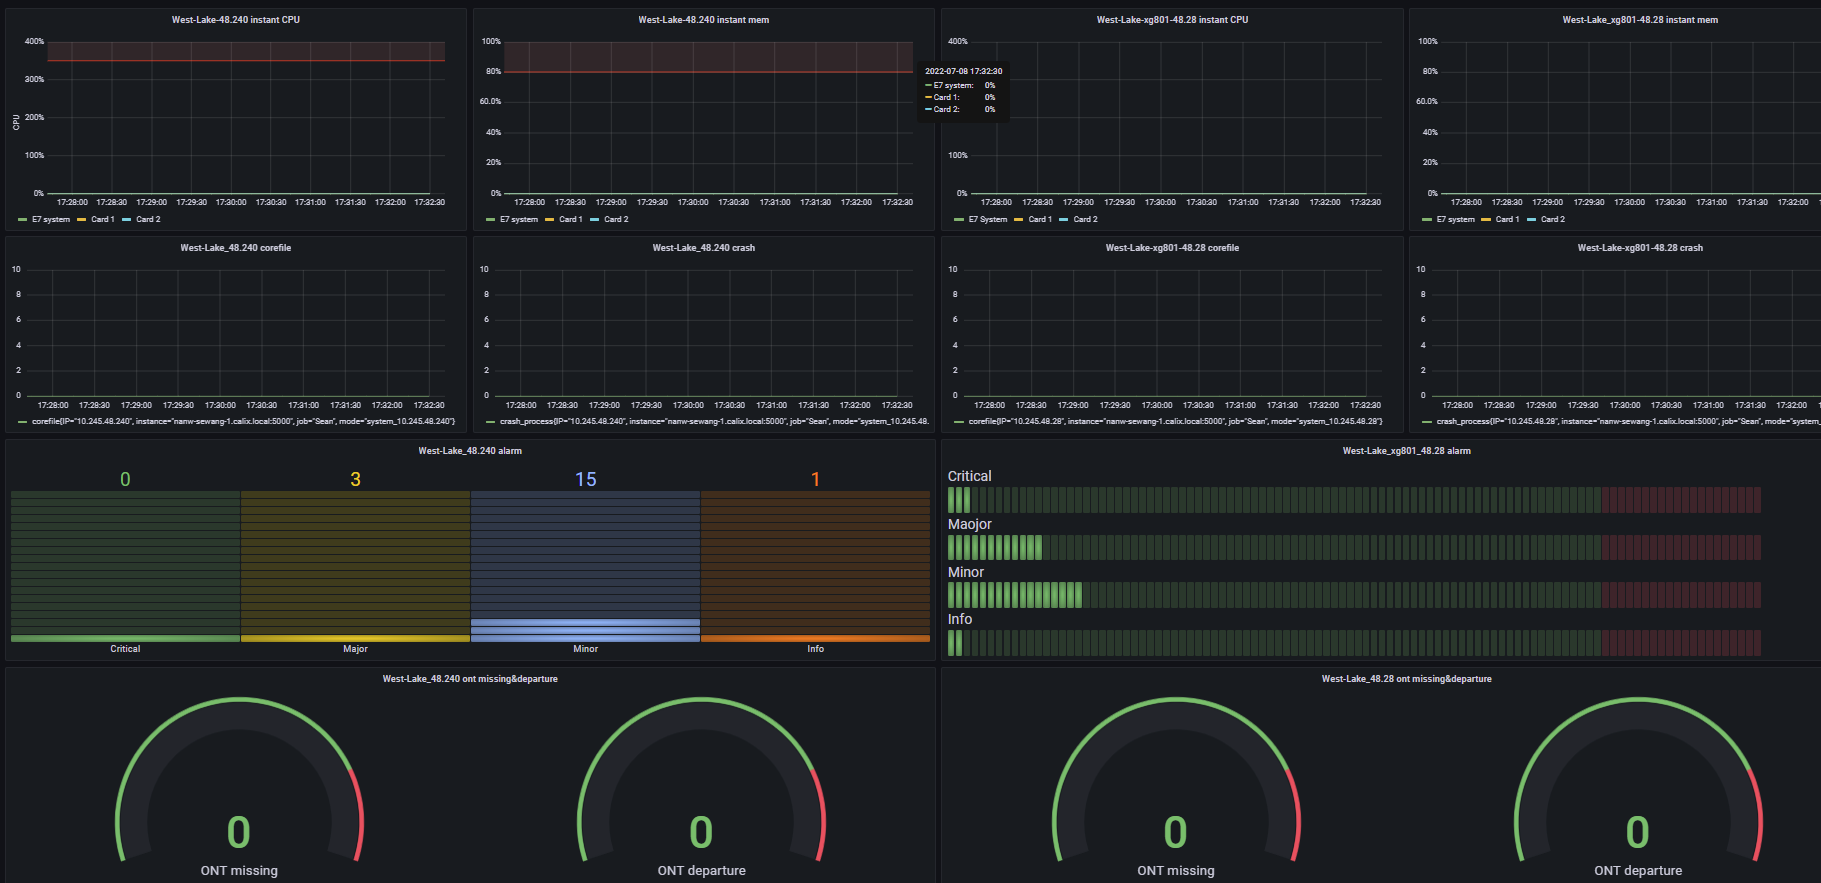
Task: Select the orange Info bar in 48.240 alarm
Action: coord(816,638)
